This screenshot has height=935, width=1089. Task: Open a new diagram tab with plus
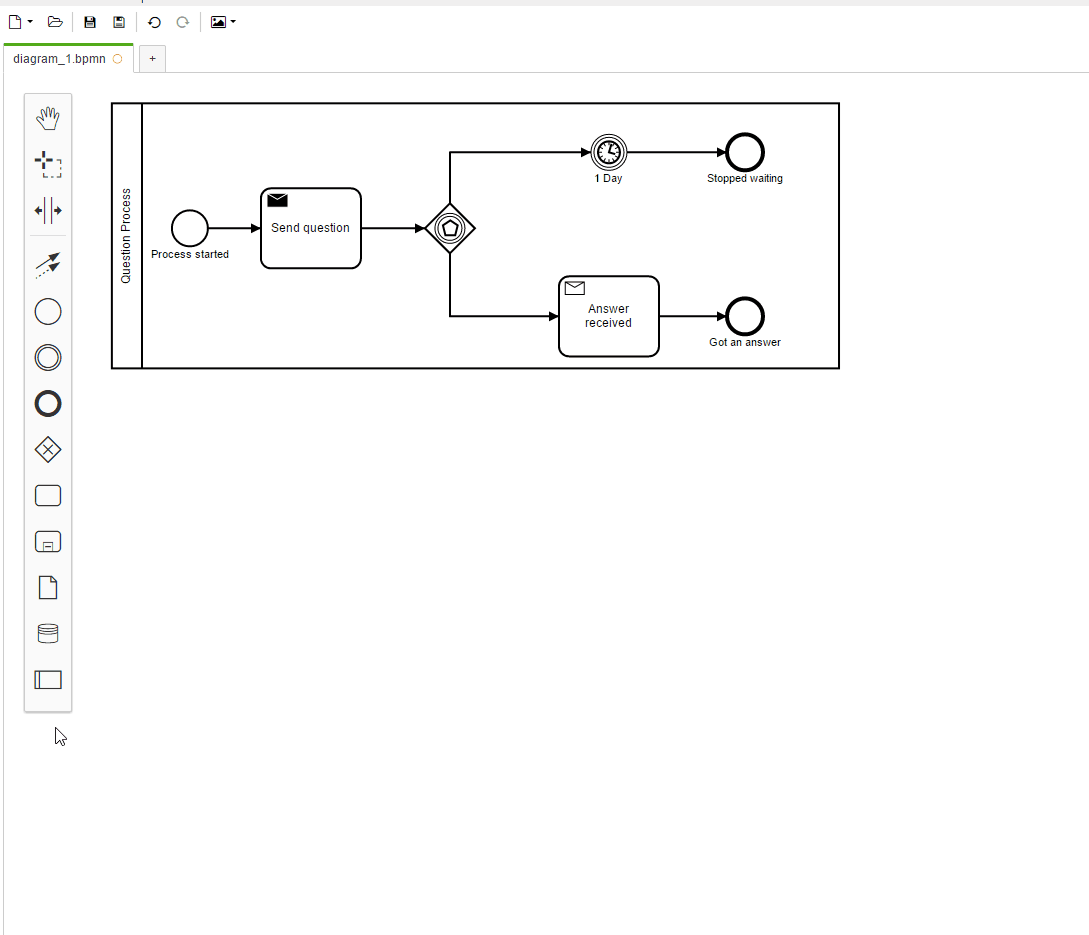tap(152, 59)
